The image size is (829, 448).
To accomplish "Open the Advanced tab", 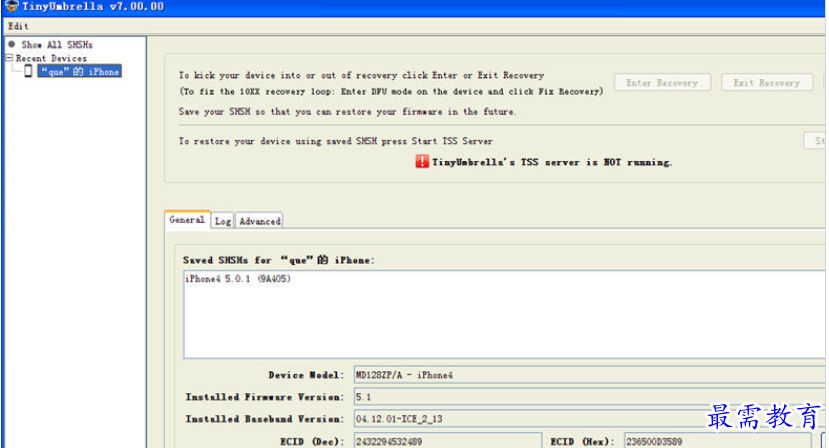I will pyautogui.click(x=260, y=221).
